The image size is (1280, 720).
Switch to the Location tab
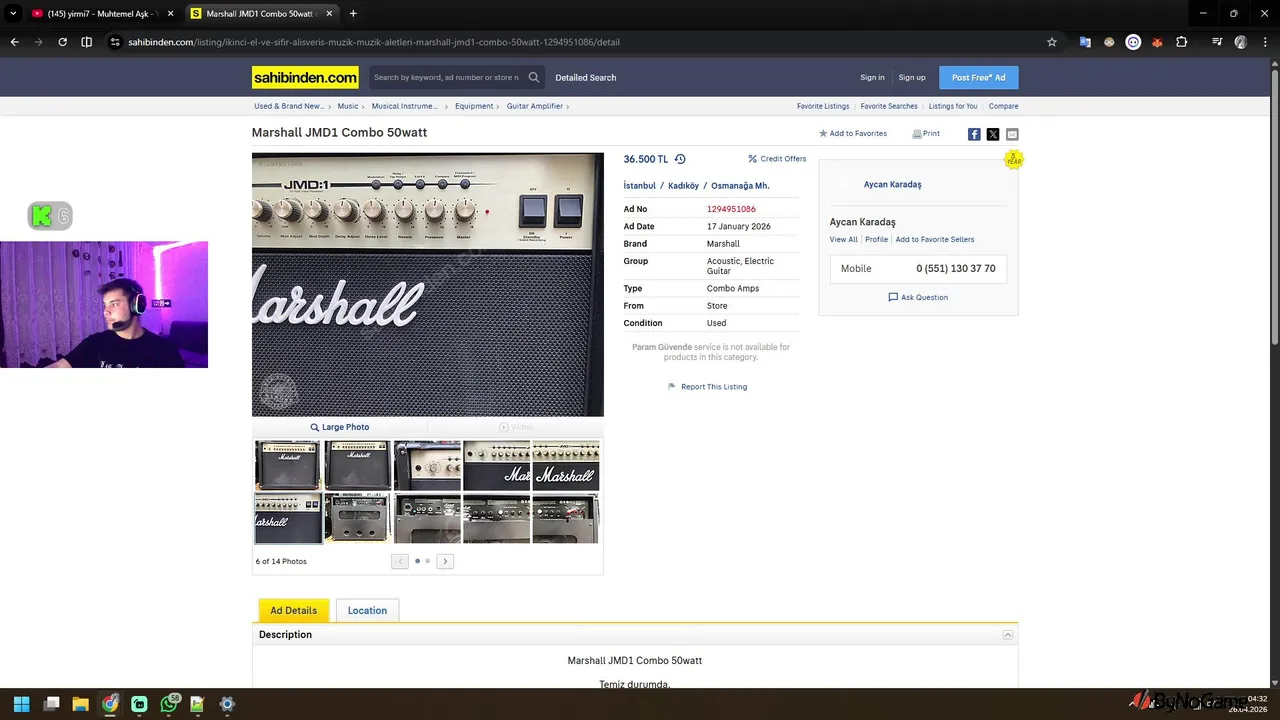click(367, 610)
